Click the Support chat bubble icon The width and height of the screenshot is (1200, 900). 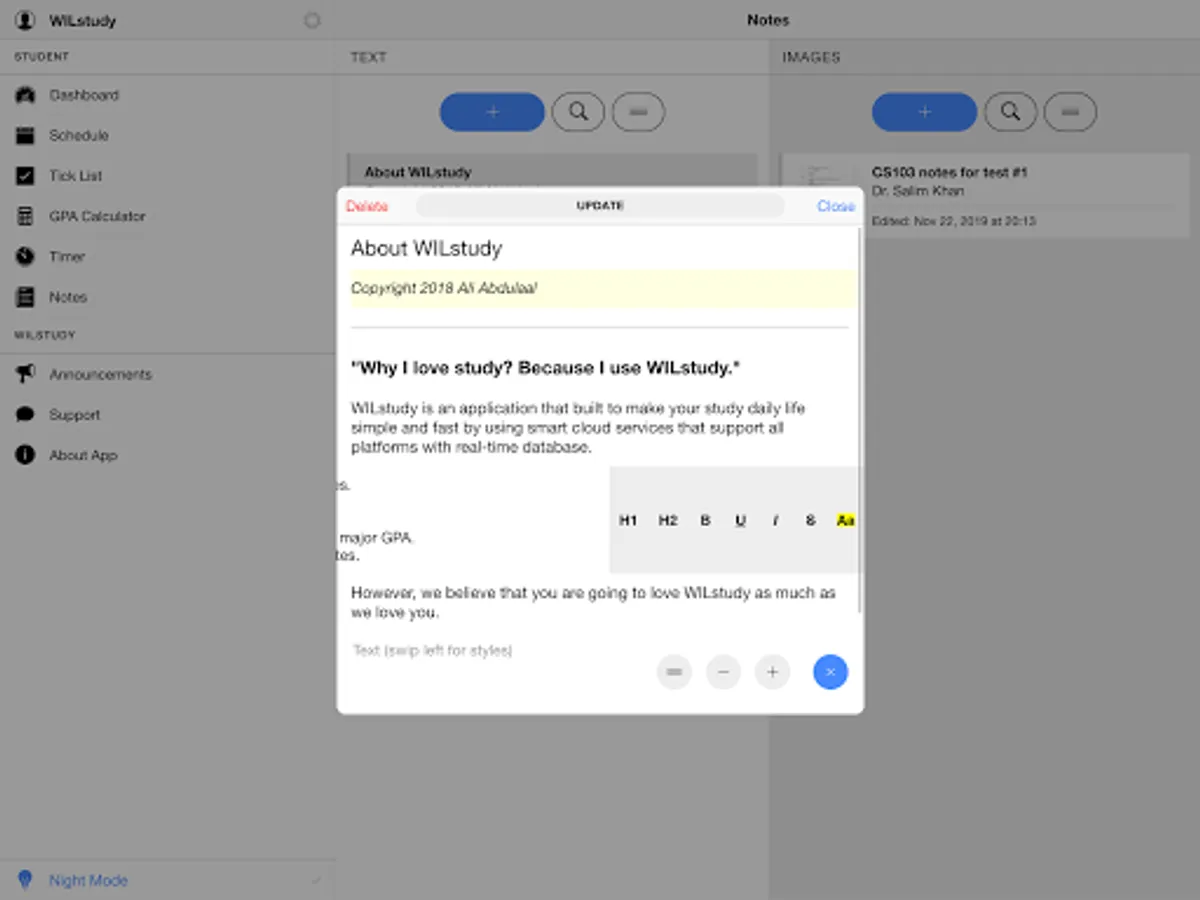[25, 415]
